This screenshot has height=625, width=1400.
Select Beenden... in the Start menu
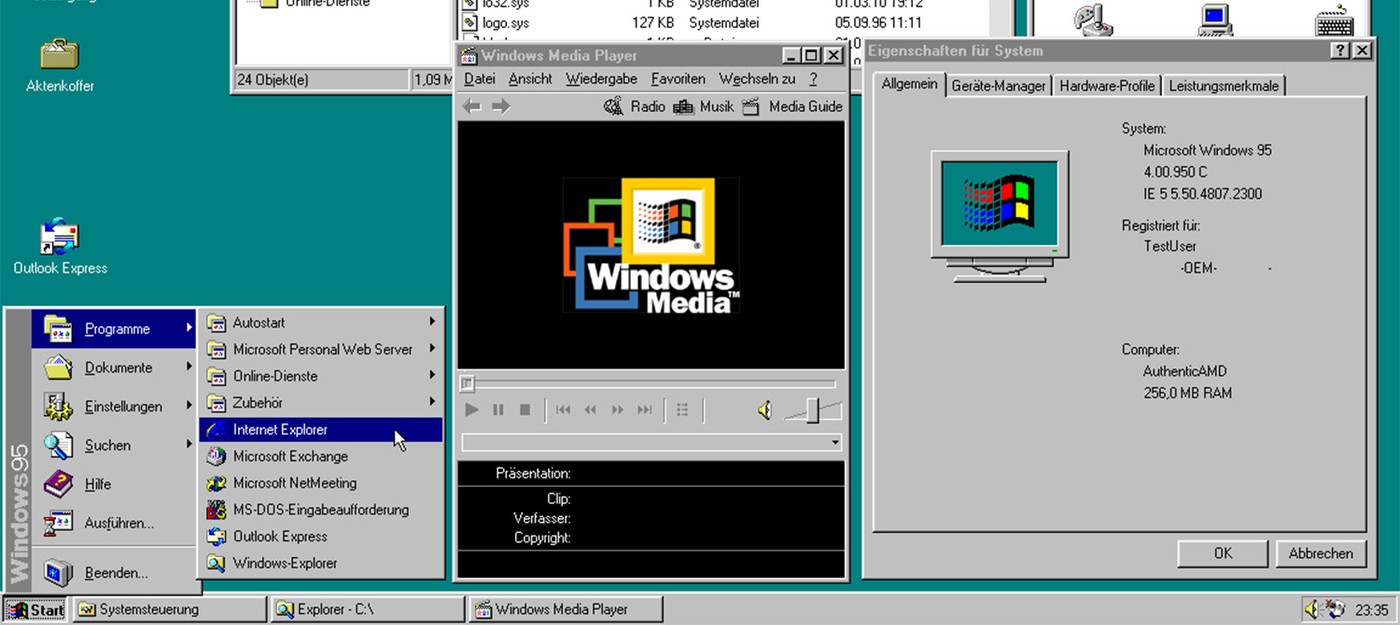click(113, 573)
